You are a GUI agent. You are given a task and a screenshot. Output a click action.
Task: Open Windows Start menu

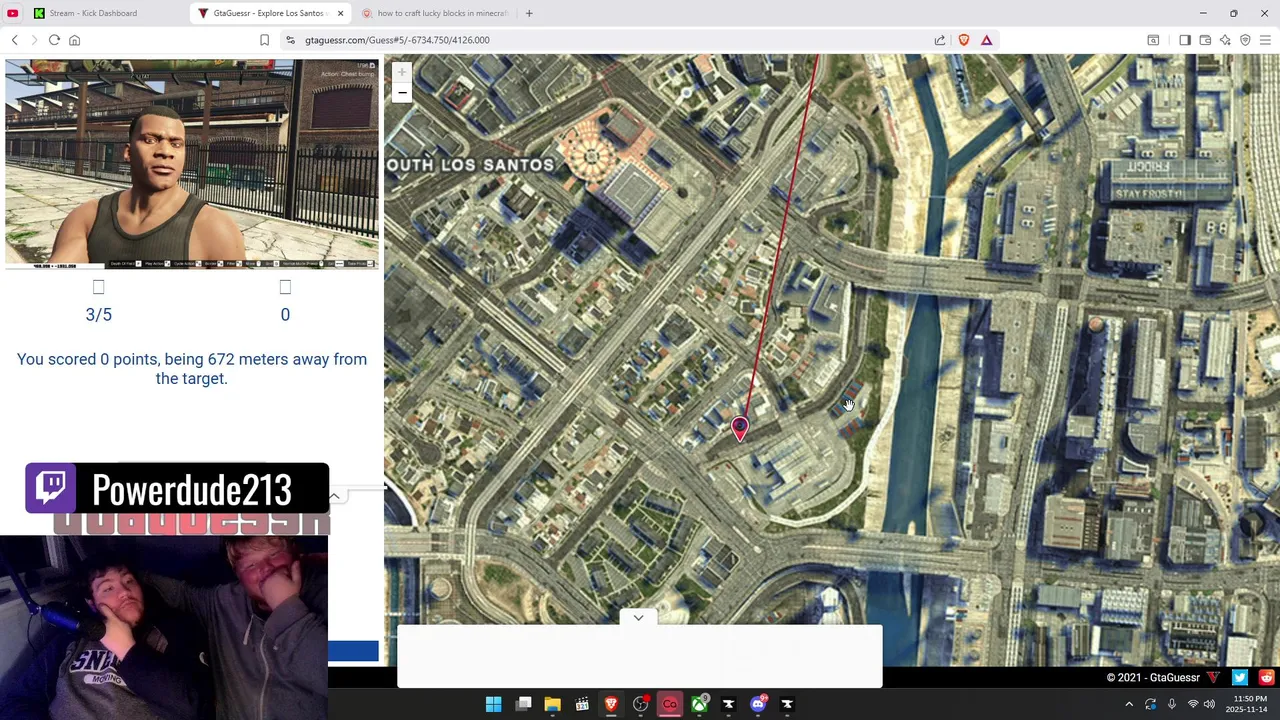493,704
